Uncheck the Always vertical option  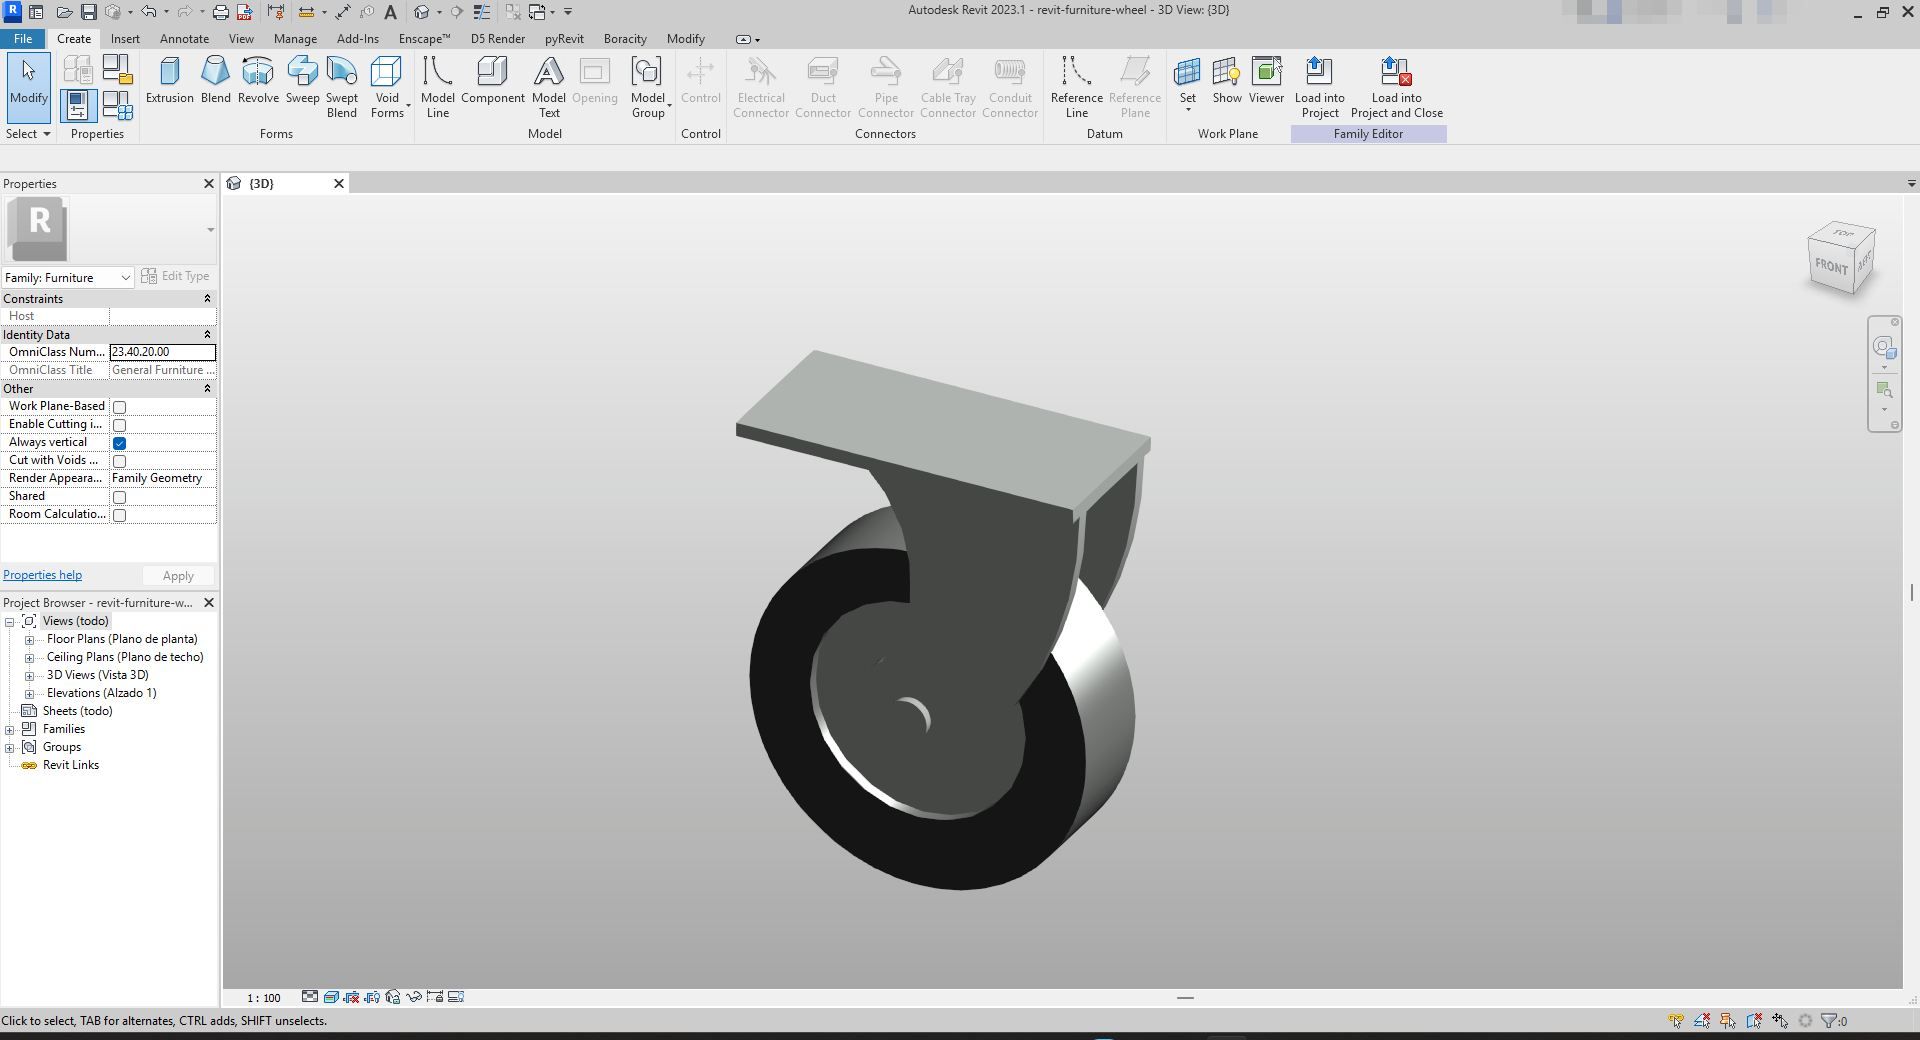pyautogui.click(x=119, y=443)
